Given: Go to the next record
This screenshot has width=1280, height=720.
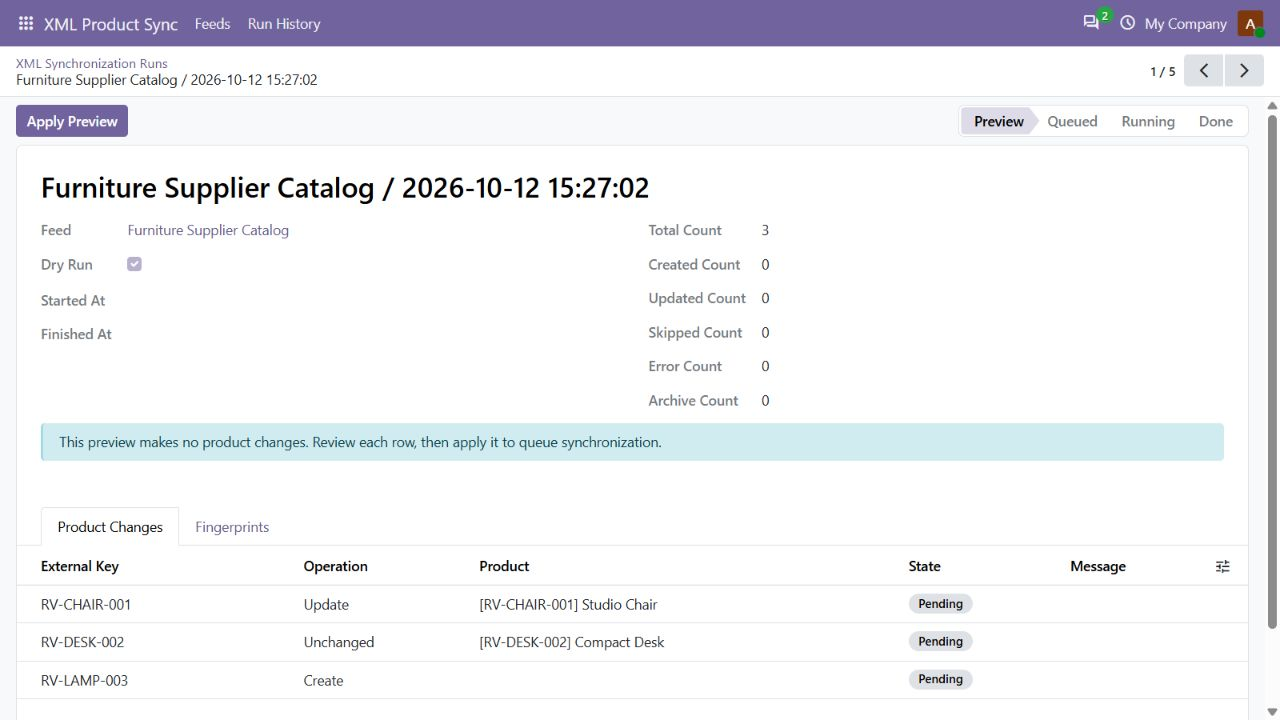Looking at the screenshot, I should coord(1244,71).
